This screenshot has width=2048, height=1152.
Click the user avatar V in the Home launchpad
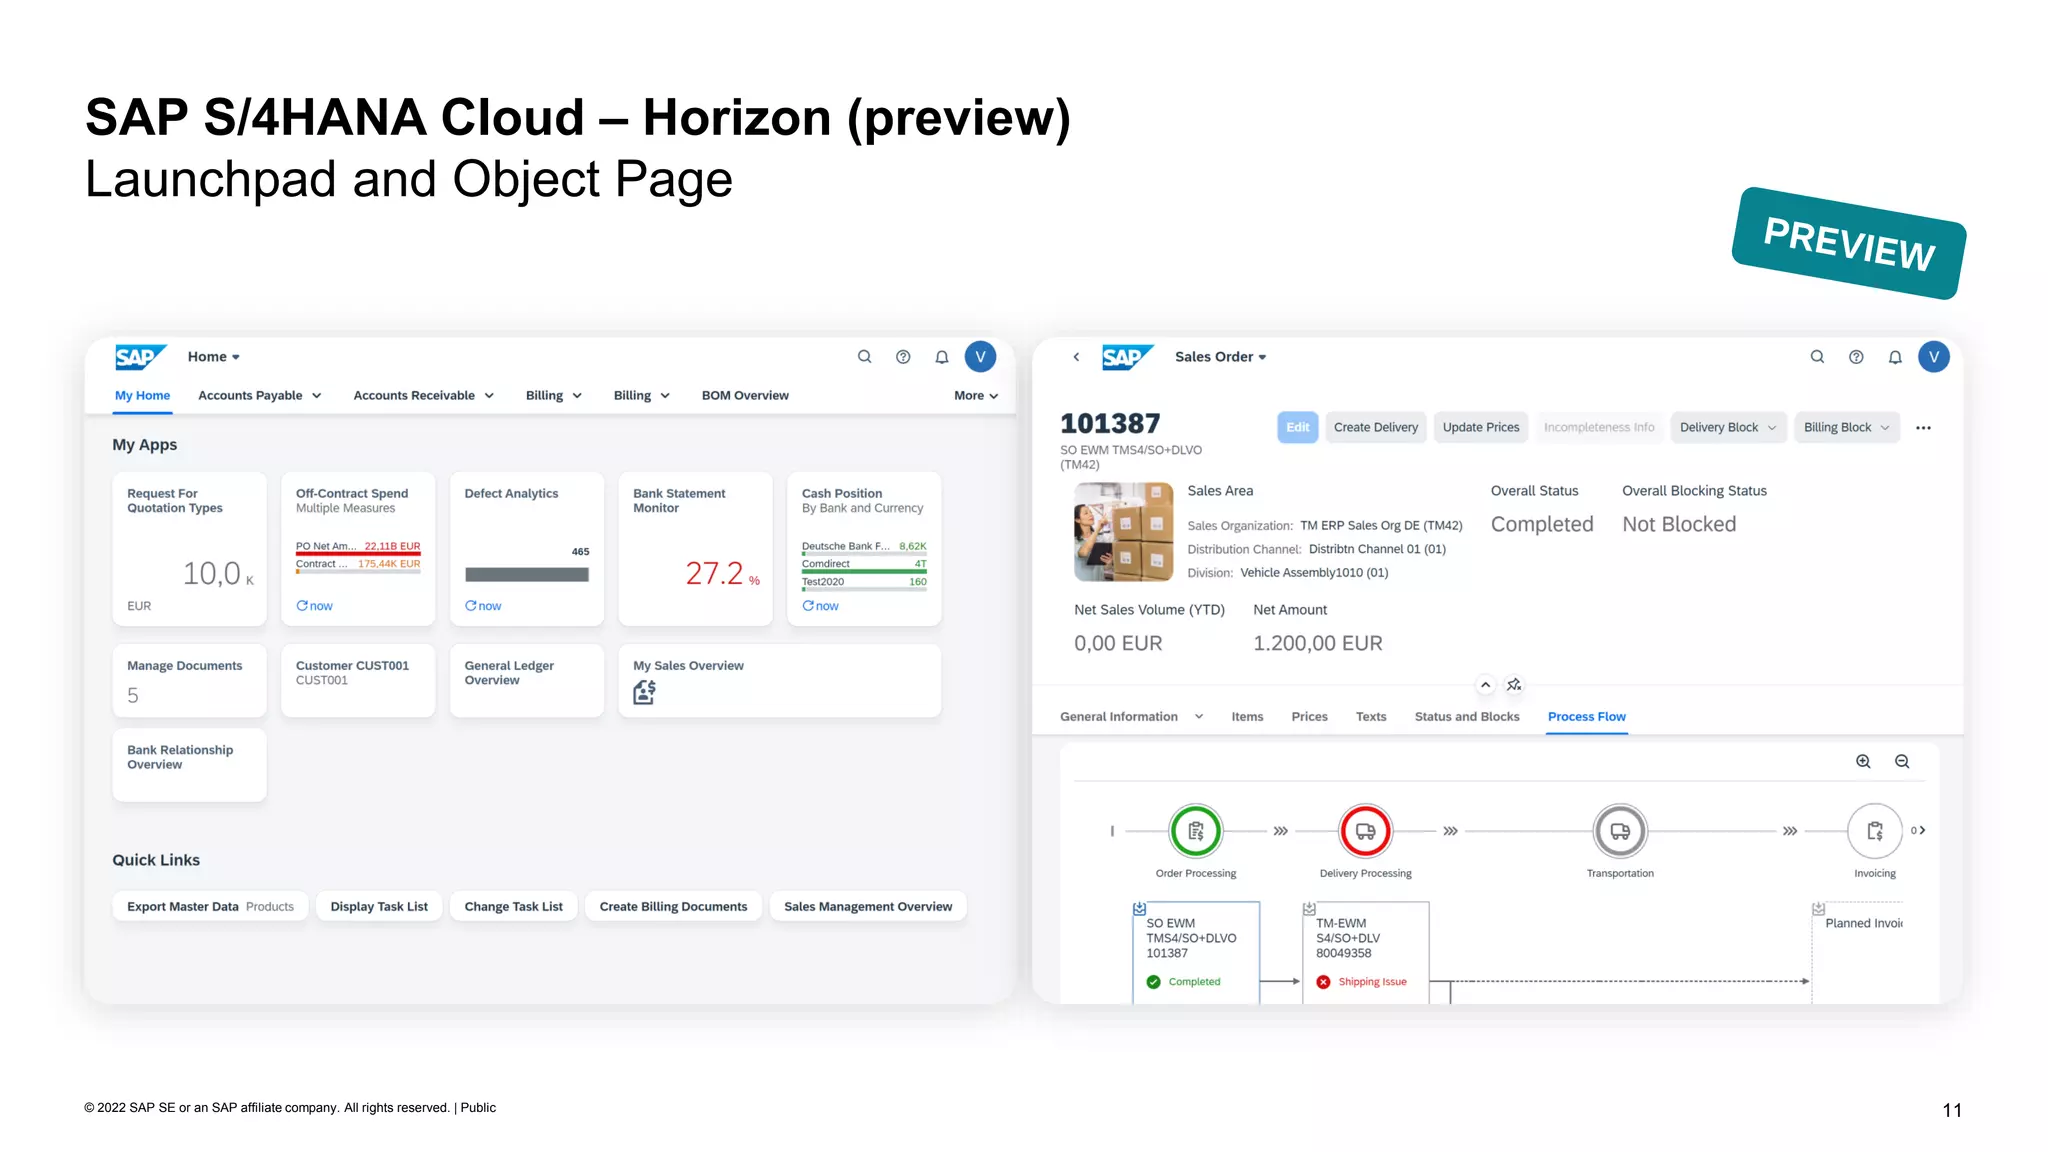coord(980,357)
